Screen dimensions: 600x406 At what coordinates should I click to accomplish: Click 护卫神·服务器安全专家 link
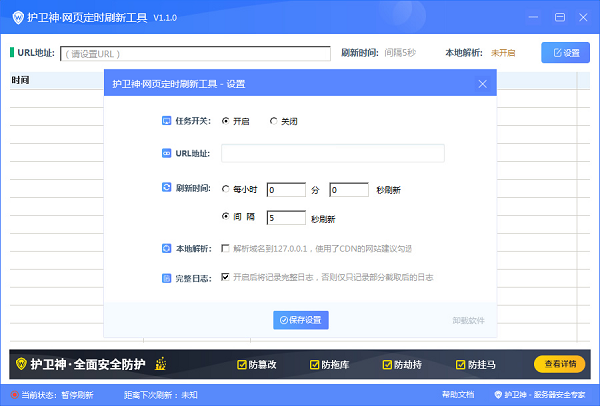point(545,395)
